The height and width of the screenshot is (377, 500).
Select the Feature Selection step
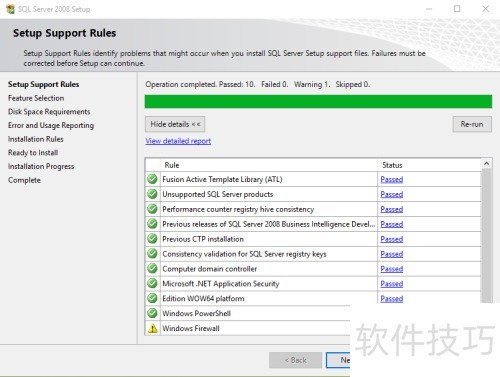click(x=36, y=98)
